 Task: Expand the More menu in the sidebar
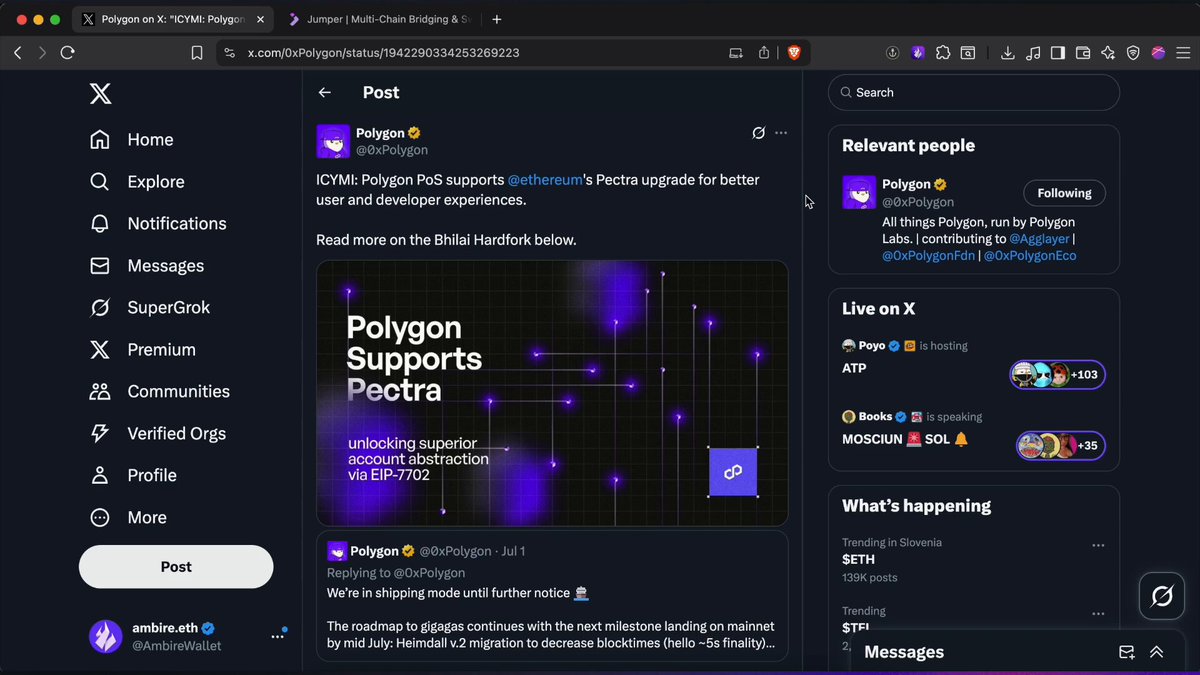[x=128, y=518]
